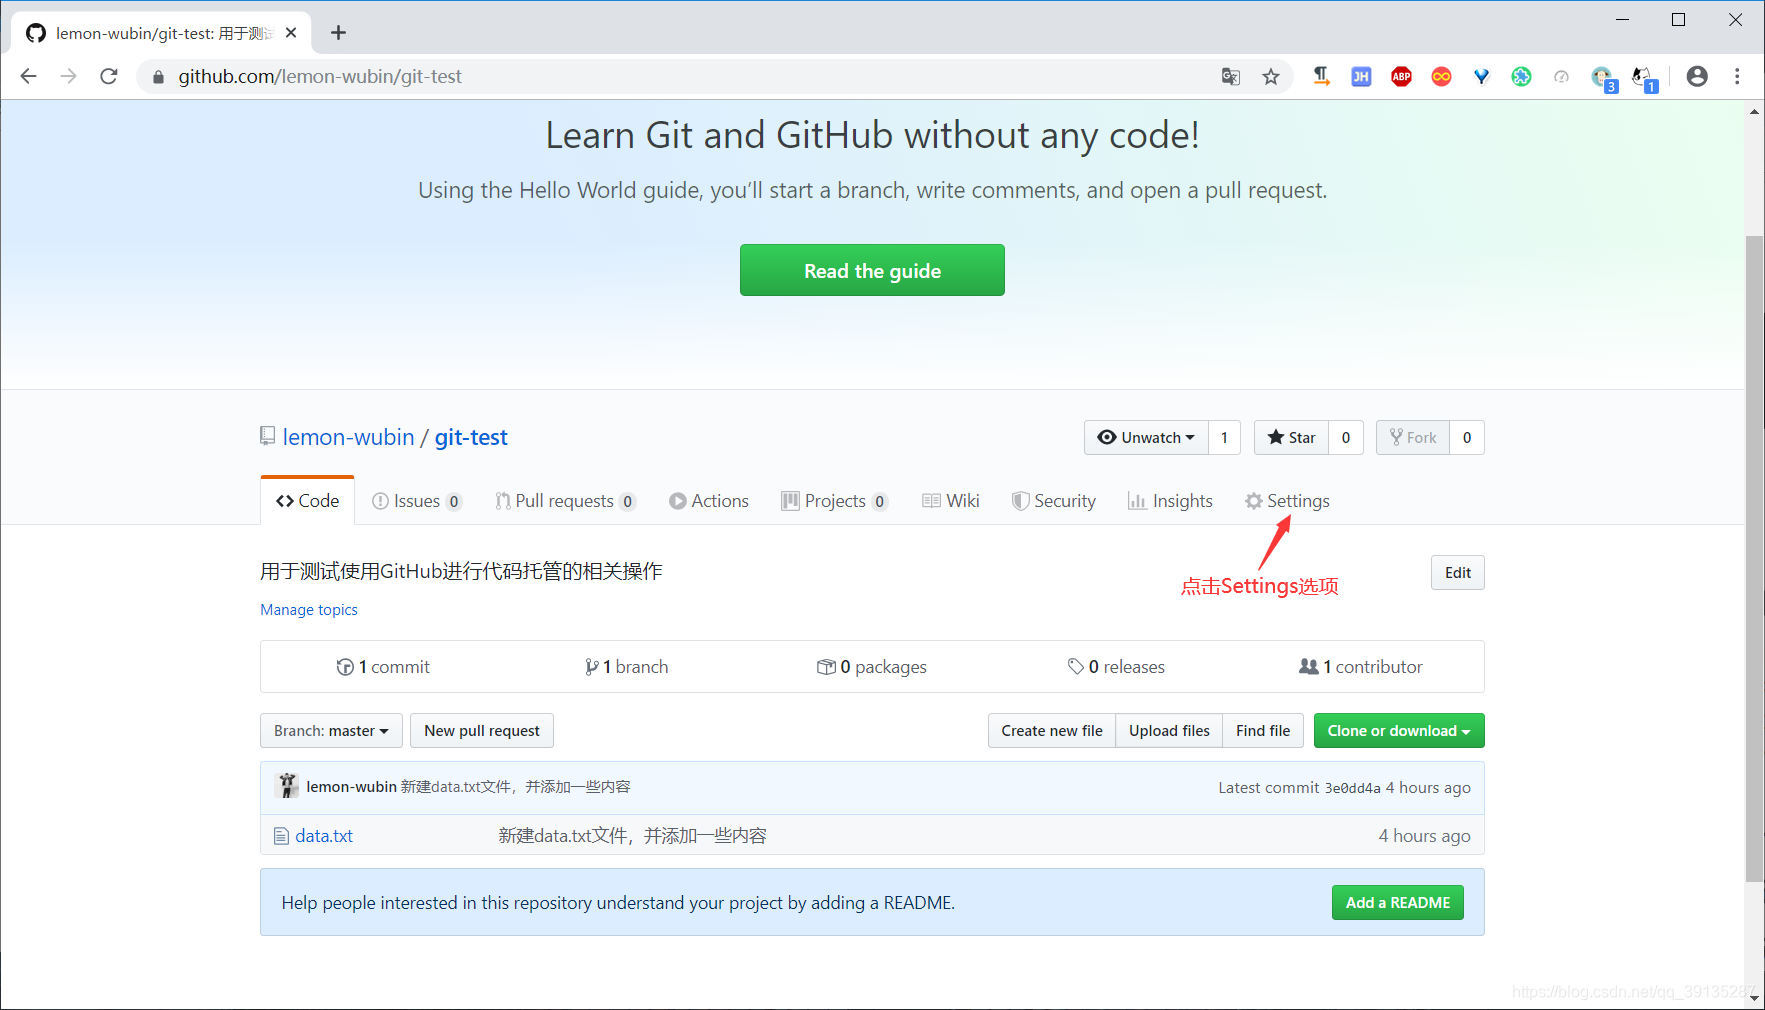View 1 contributor link
1765x1010 pixels.
tap(1361, 667)
